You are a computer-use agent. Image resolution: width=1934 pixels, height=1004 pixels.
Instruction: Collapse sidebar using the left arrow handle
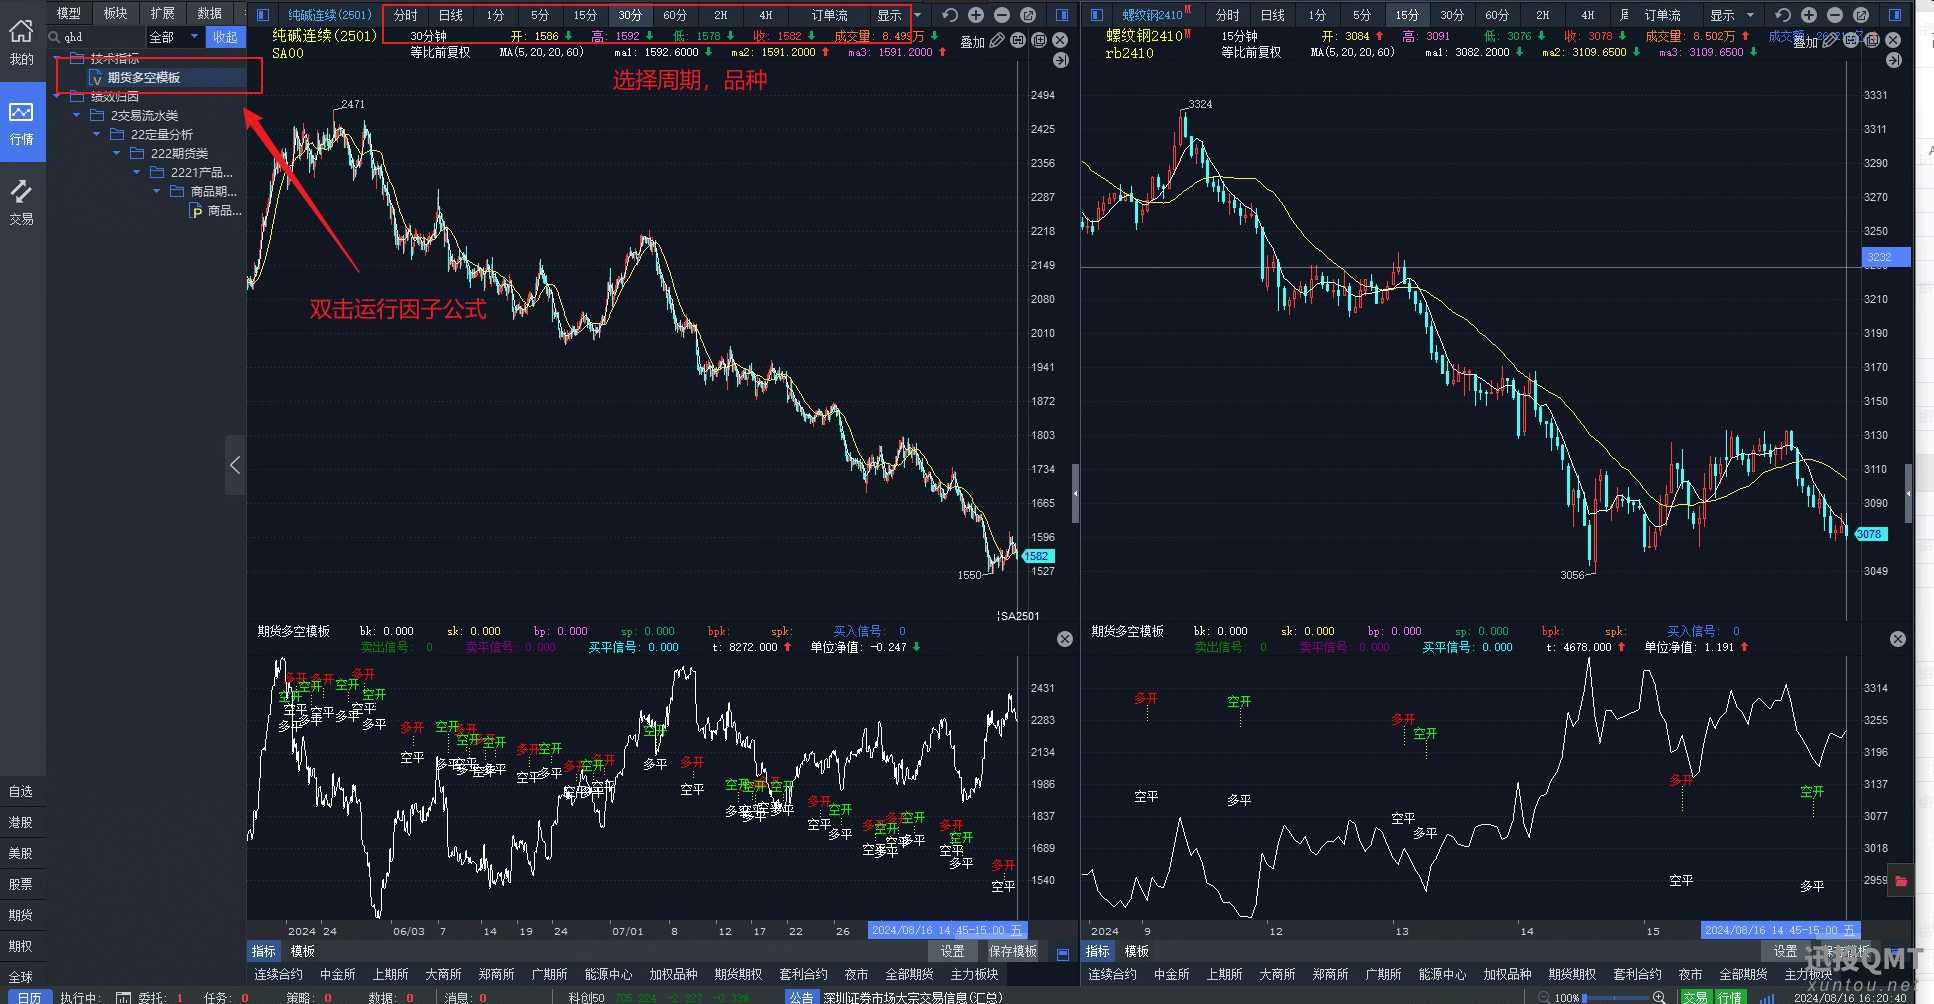pos(235,465)
